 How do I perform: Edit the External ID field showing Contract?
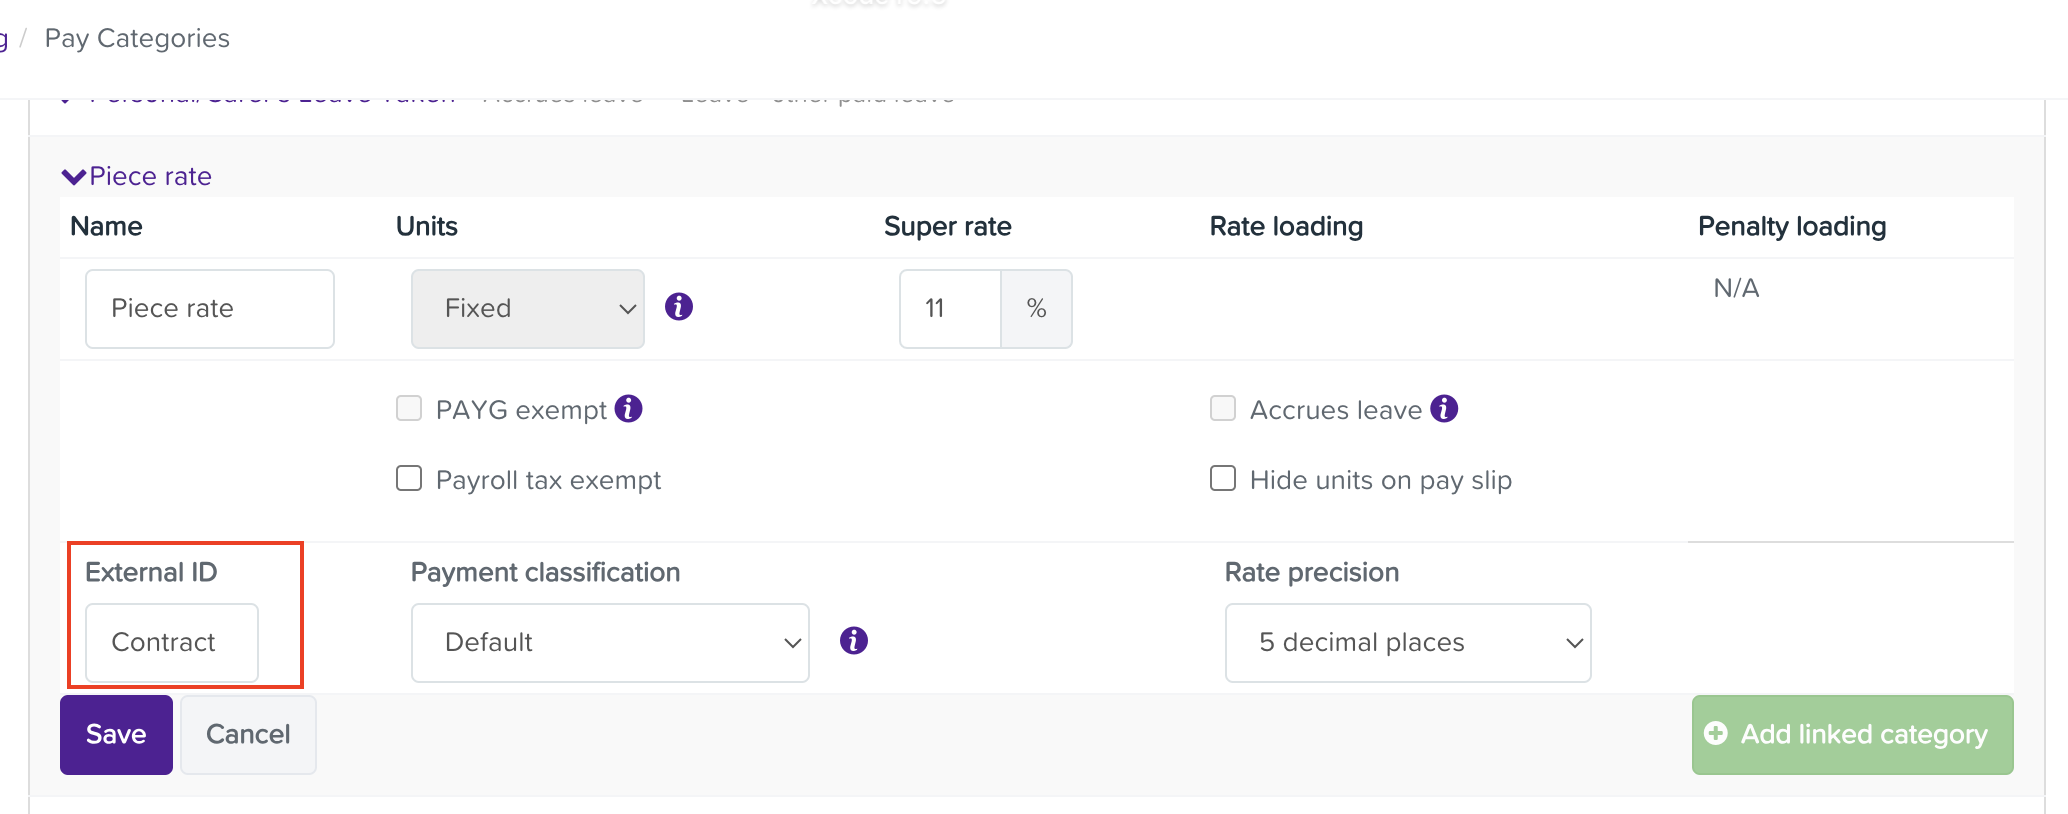point(170,642)
